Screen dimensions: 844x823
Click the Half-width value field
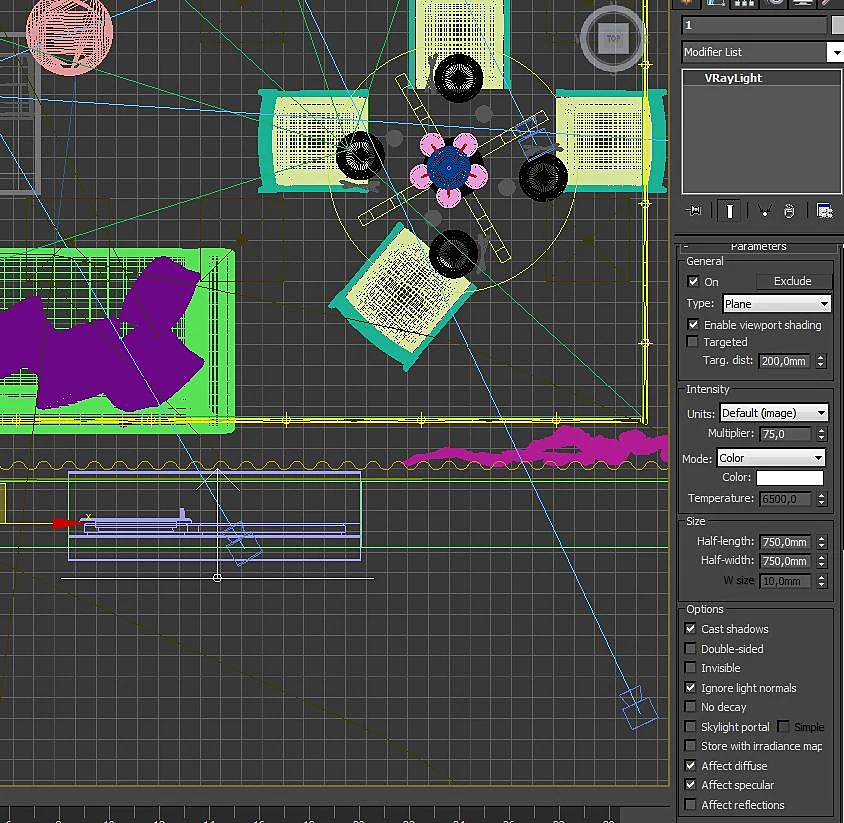point(785,561)
